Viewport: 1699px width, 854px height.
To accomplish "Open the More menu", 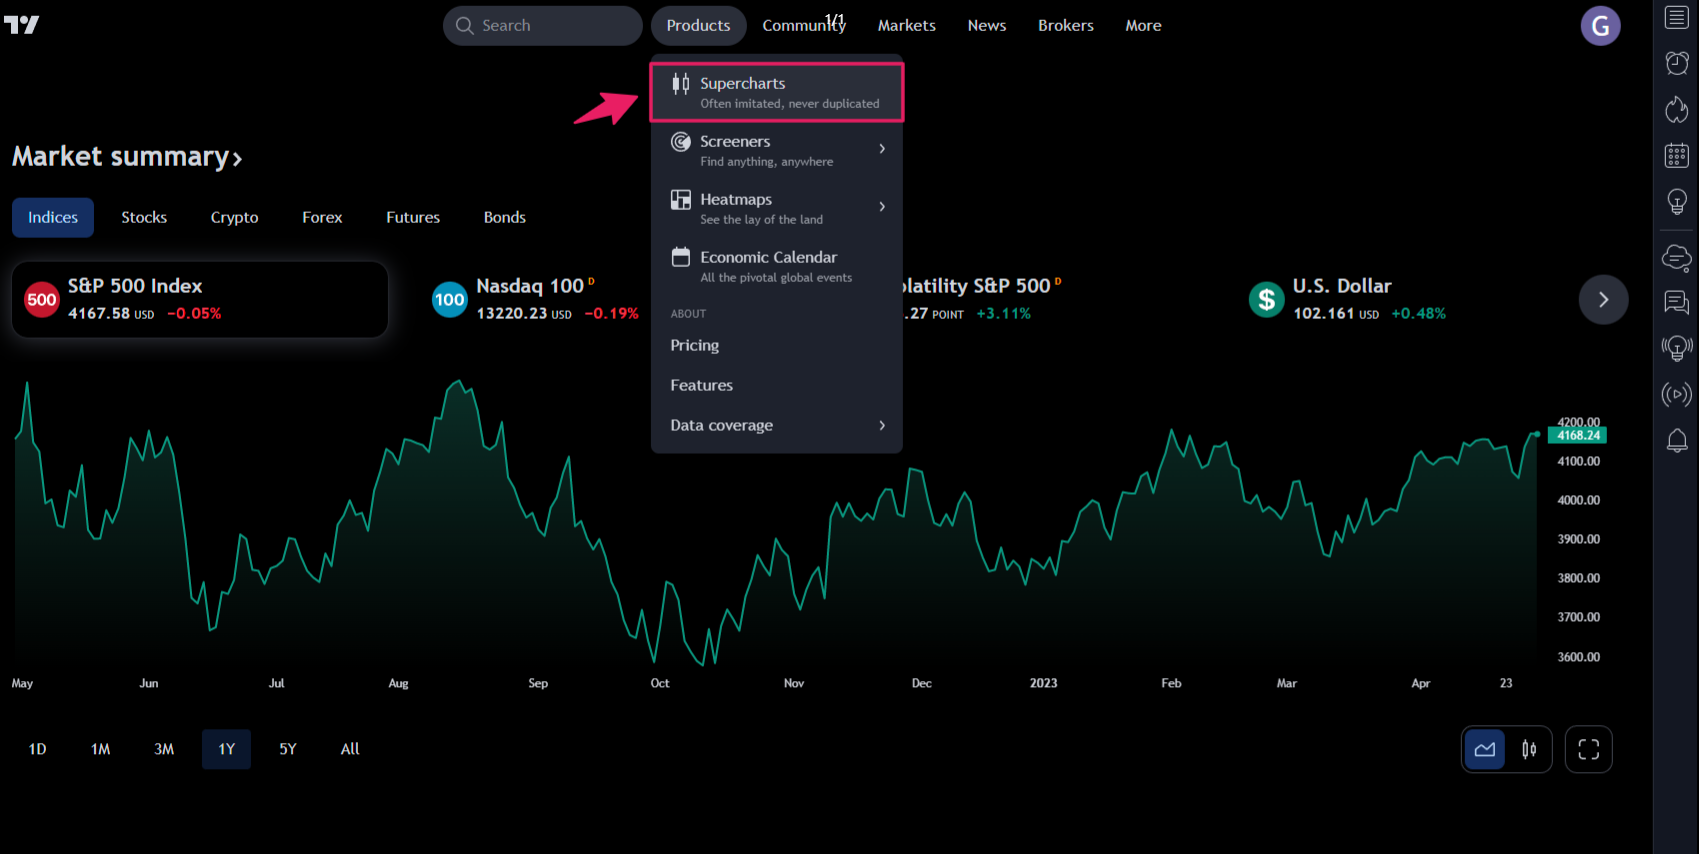I will coord(1143,26).
